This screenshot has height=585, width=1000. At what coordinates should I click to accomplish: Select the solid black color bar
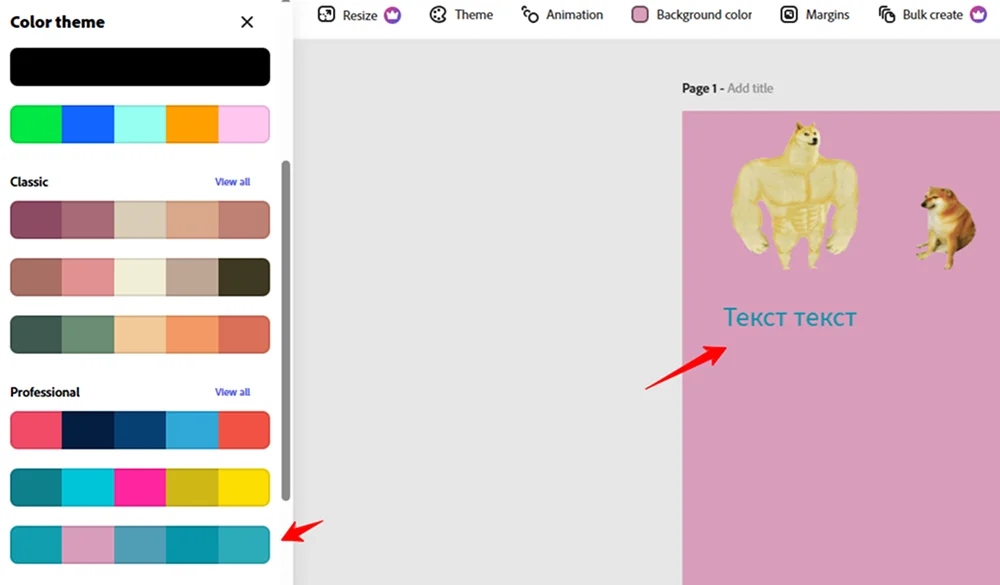pyautogui.click(x=140, y=66)
